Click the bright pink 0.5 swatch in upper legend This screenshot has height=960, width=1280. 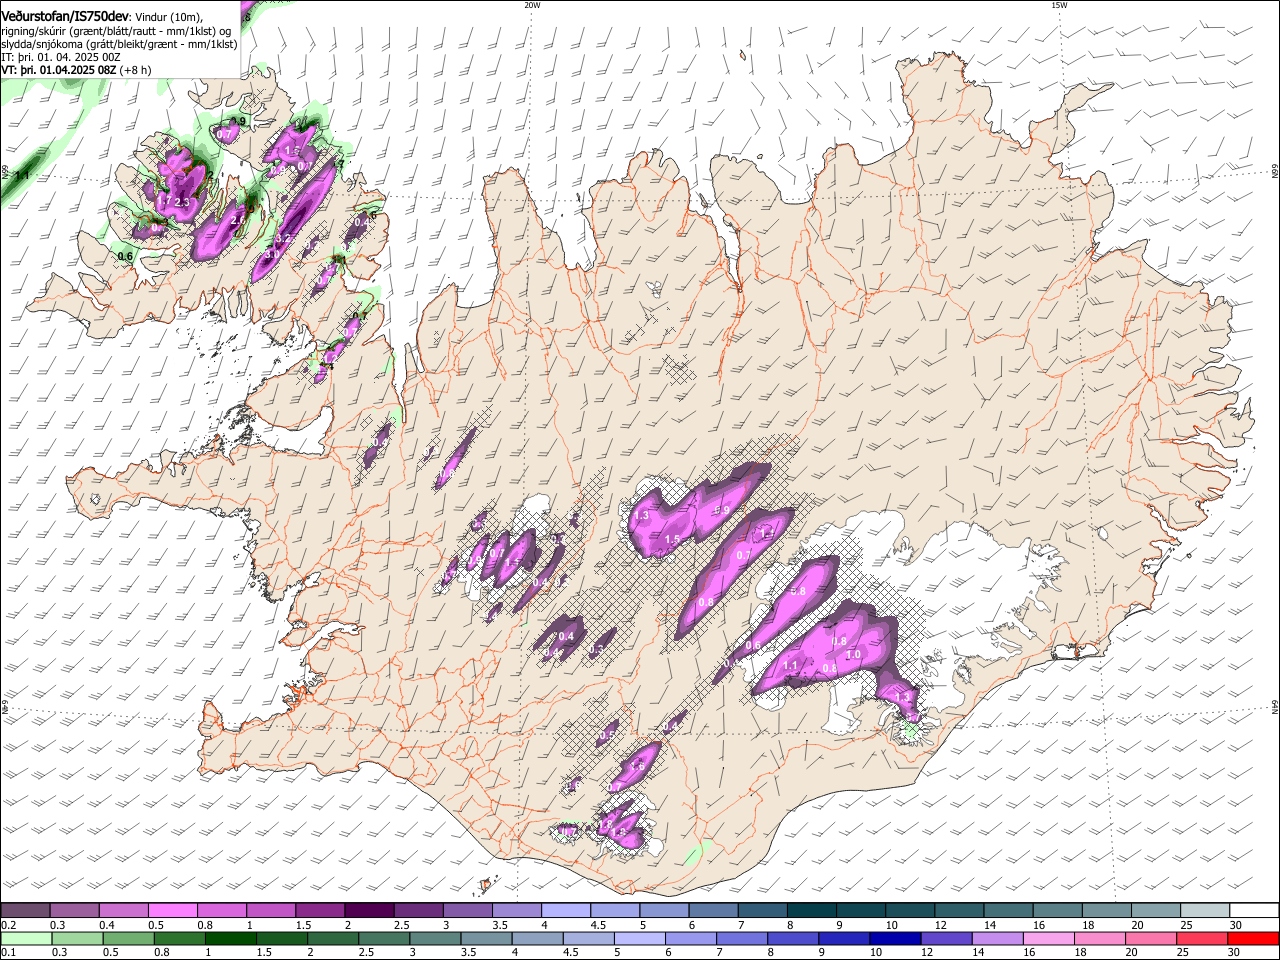(x=172, y=911)
